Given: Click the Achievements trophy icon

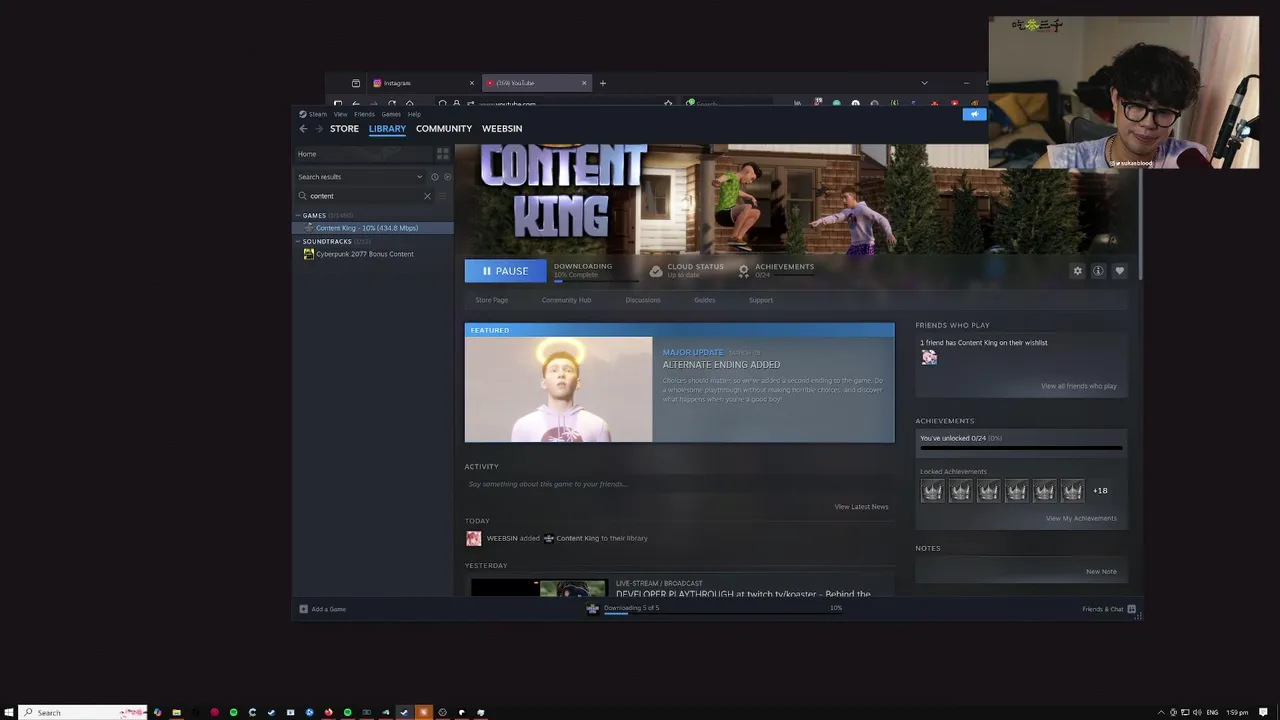Looking at the screenshot, I should coord(743,271).
